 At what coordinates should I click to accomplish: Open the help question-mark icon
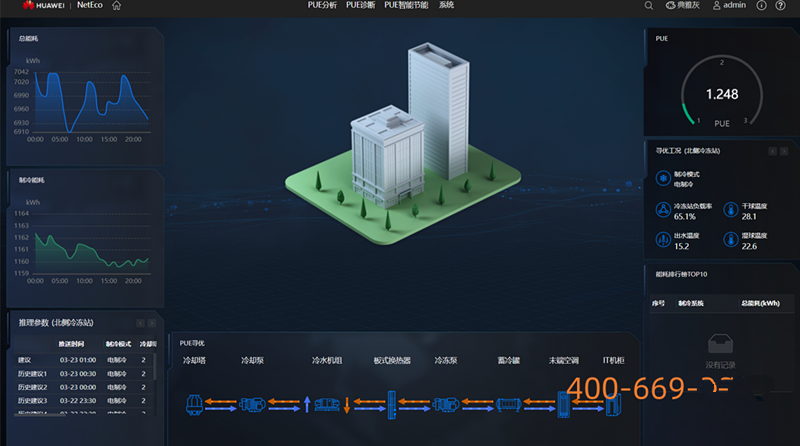[780, 5]
